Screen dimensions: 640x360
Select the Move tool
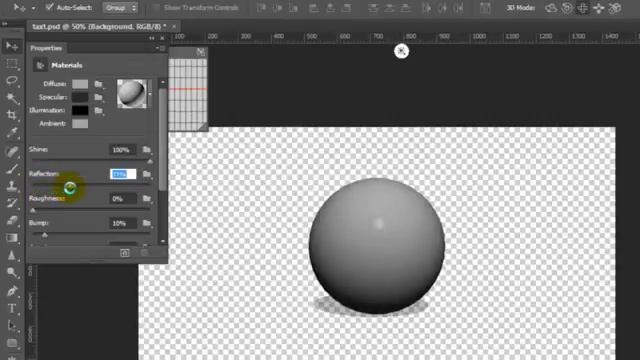click(x=12, y=46)
